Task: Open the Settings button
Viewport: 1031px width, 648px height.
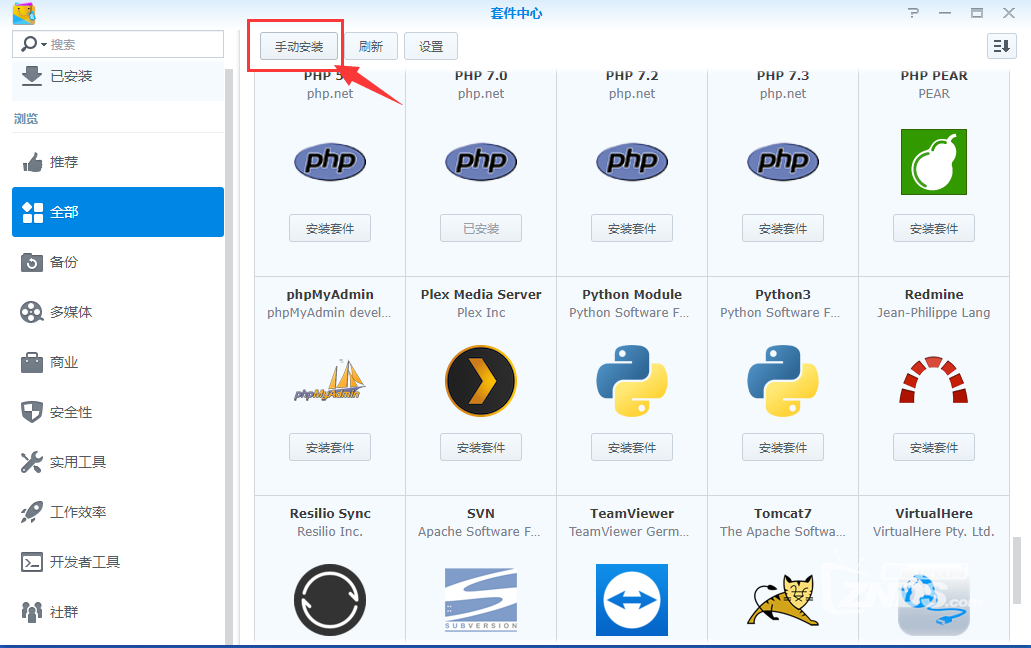Action: [431, 47]
